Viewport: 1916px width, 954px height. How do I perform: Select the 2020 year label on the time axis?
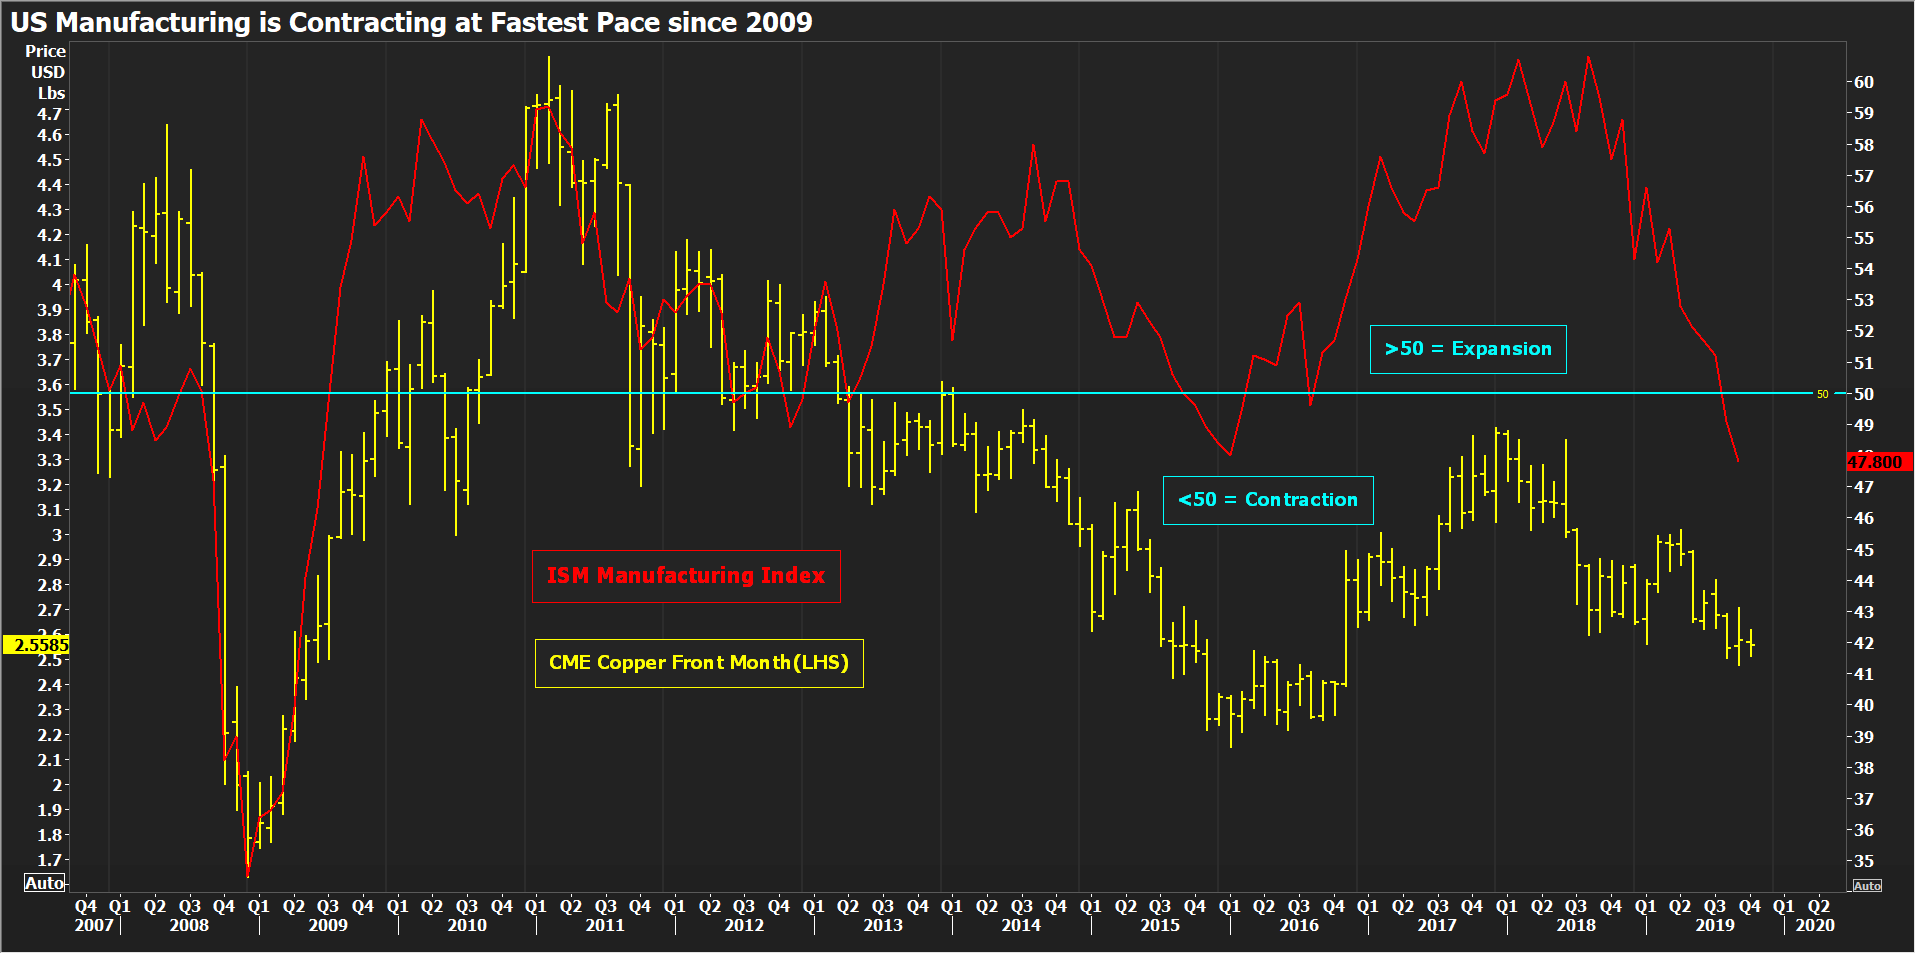click(x=1814, y=925)
